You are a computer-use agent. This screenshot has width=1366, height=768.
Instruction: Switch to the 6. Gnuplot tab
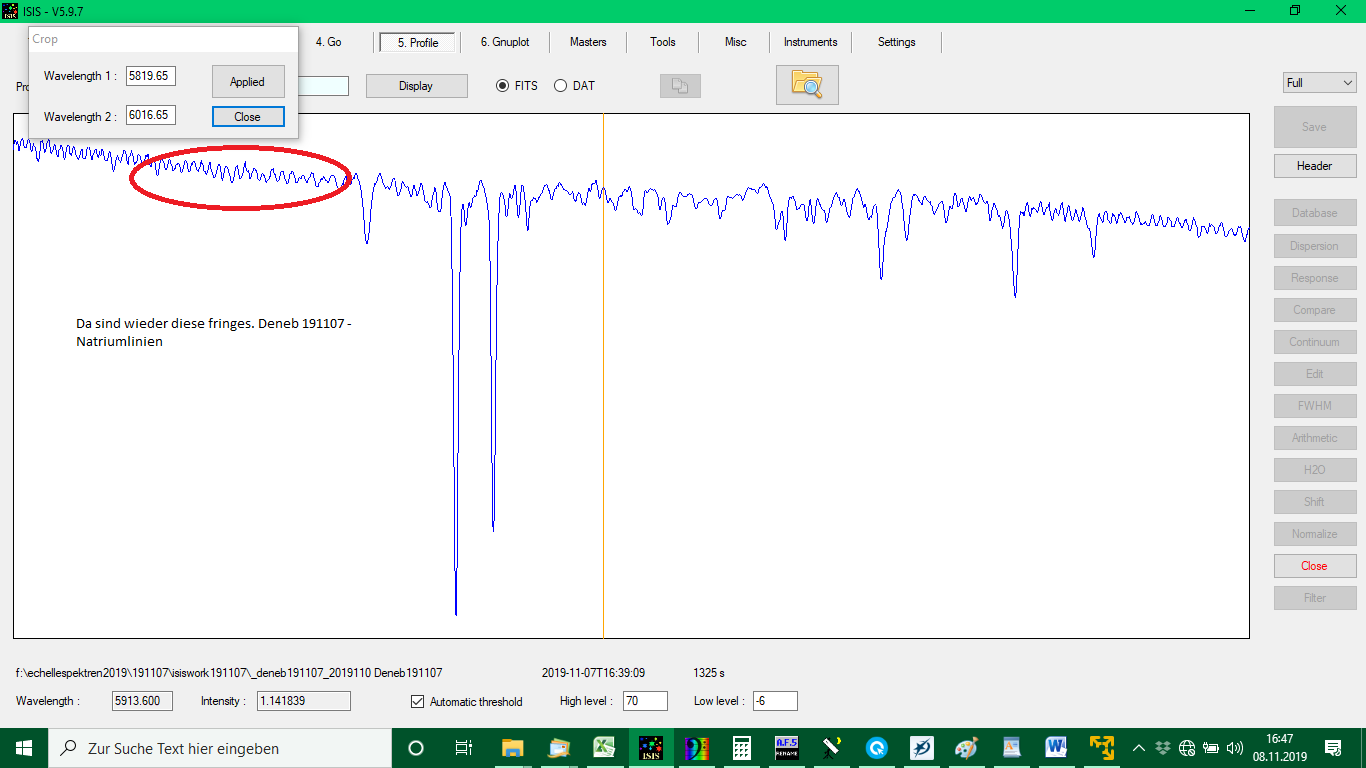click(505, 42)
